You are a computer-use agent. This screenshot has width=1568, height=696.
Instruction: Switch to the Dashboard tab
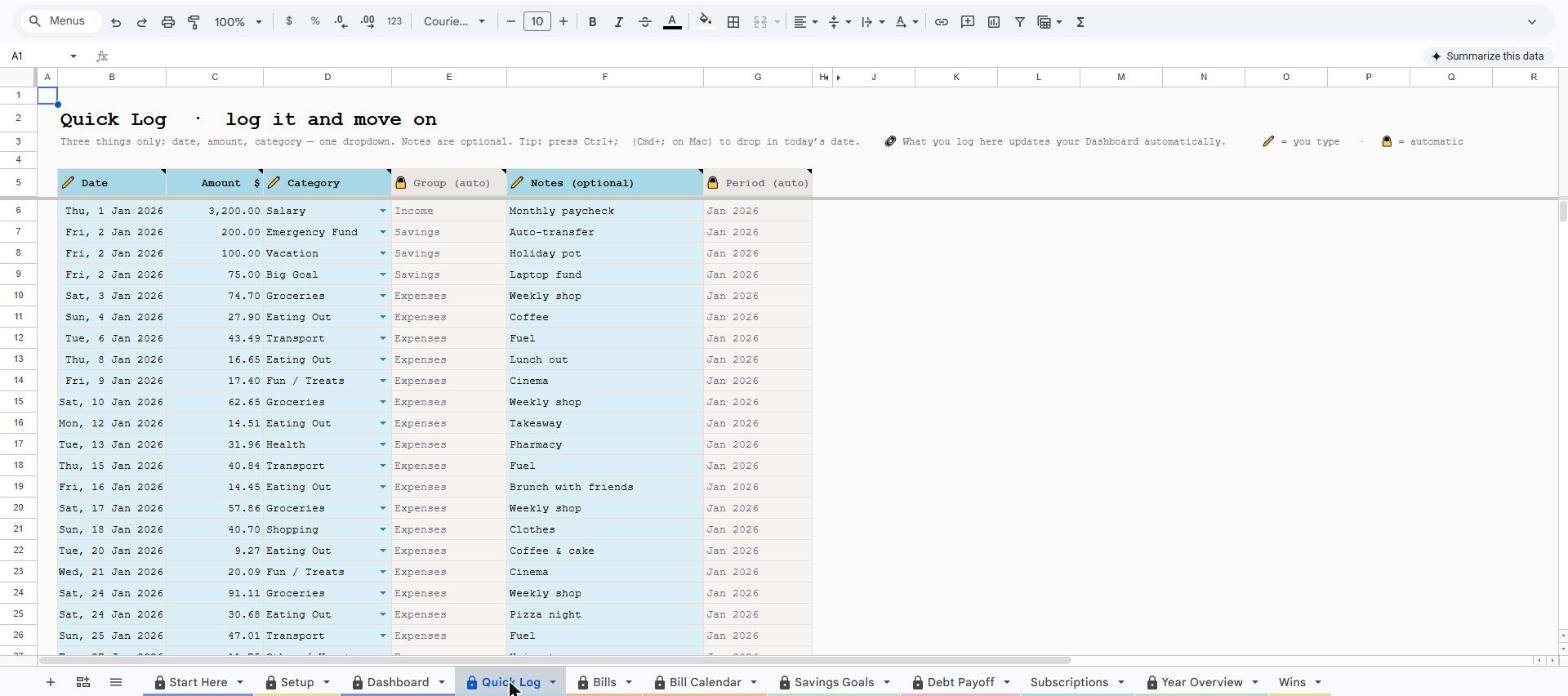point(398,682)
